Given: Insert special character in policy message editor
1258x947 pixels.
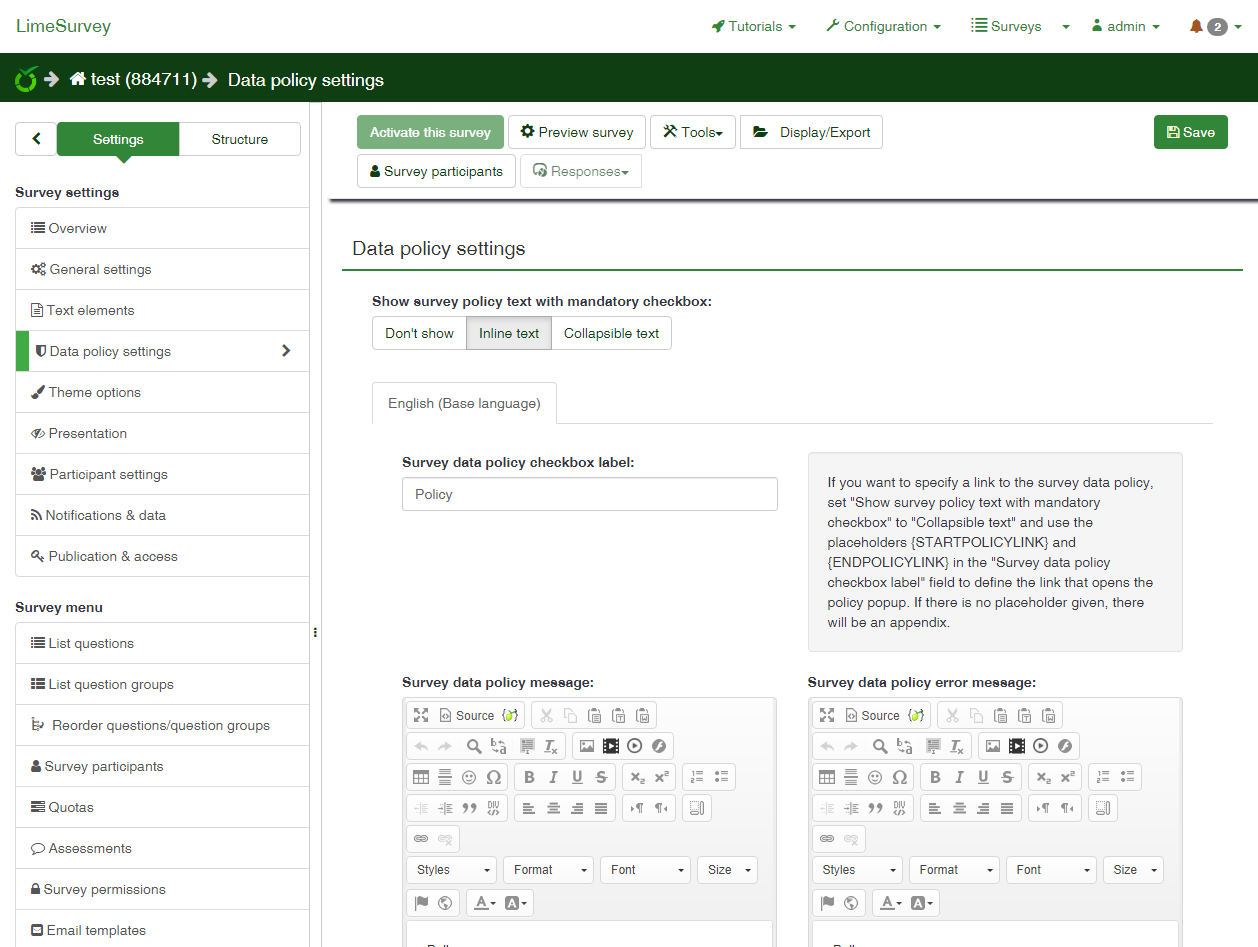Looking at the screenshot, I should coord(494,777).
